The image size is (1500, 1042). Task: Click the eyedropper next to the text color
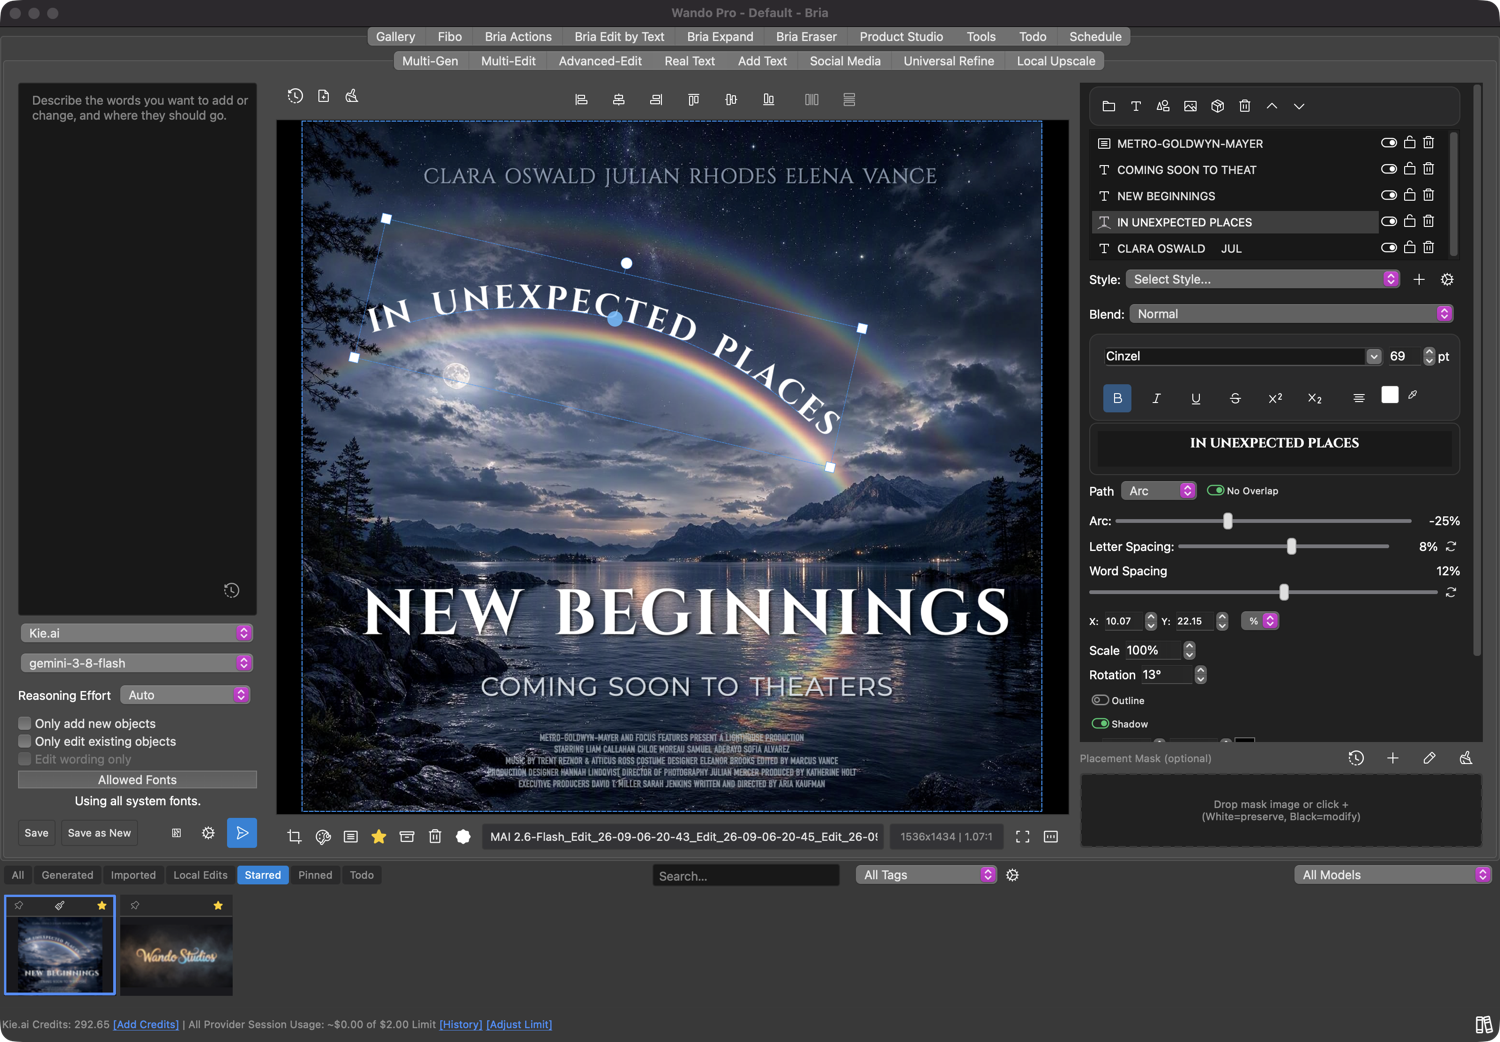(x=1413, y=395)
